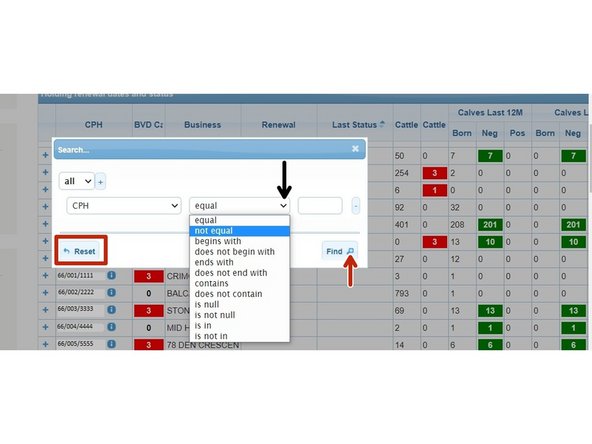The image size is (592, 444).
Task: Click the CPH column header
Action: pyautogui.click(x=94, y=125)
